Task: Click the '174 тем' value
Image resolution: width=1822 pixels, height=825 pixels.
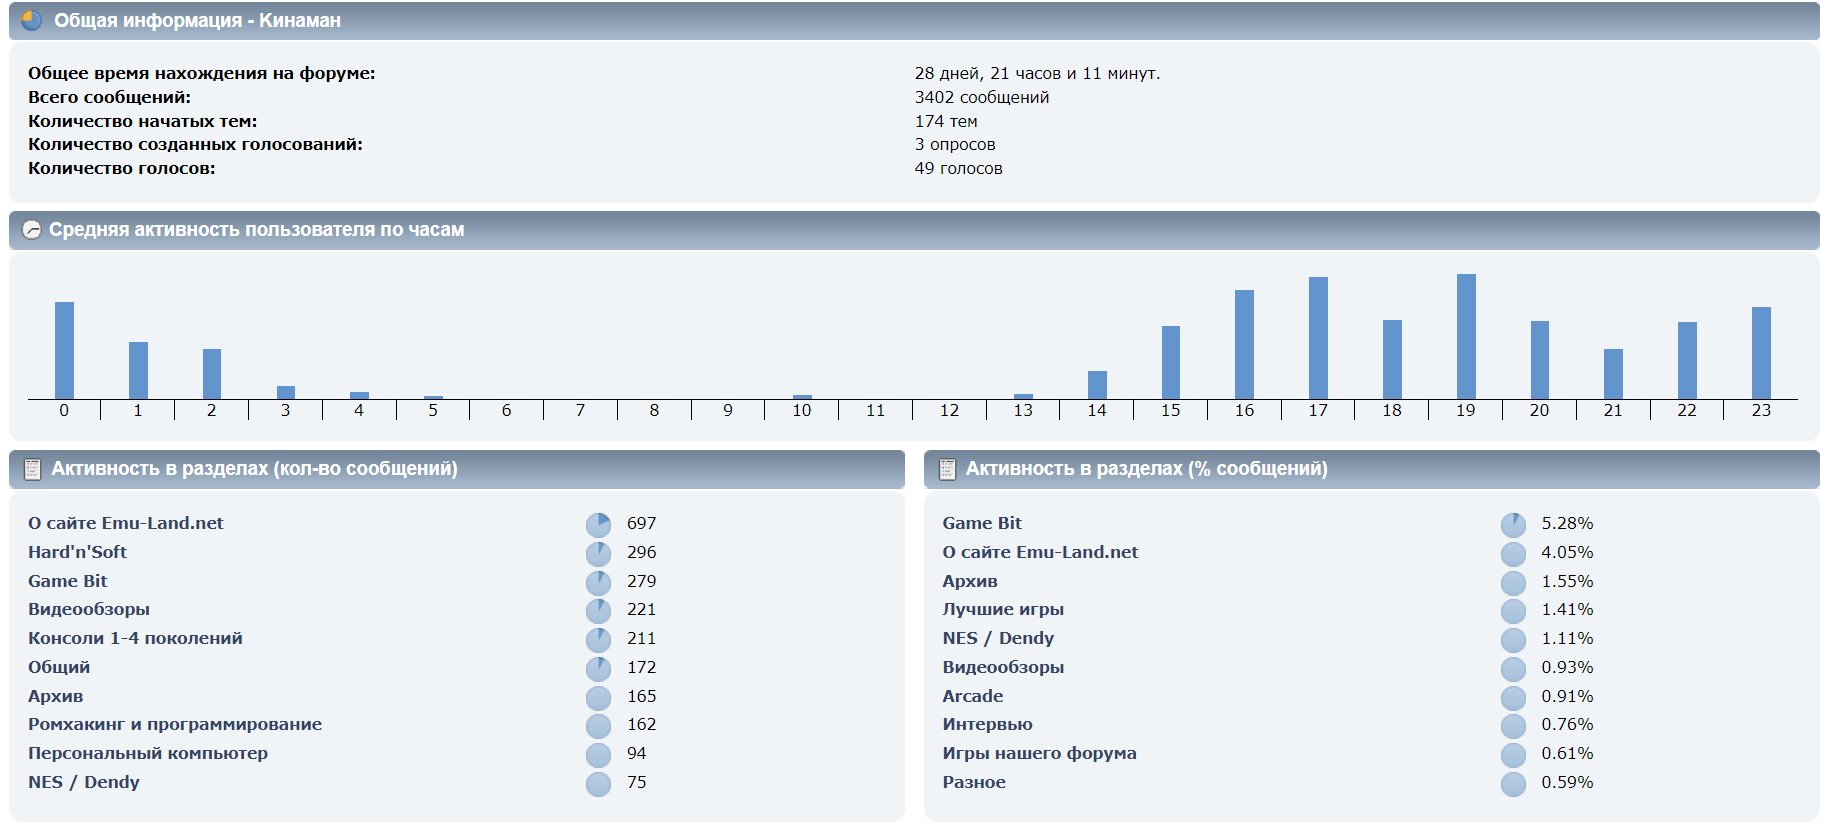Action: [x=946, y=121]
